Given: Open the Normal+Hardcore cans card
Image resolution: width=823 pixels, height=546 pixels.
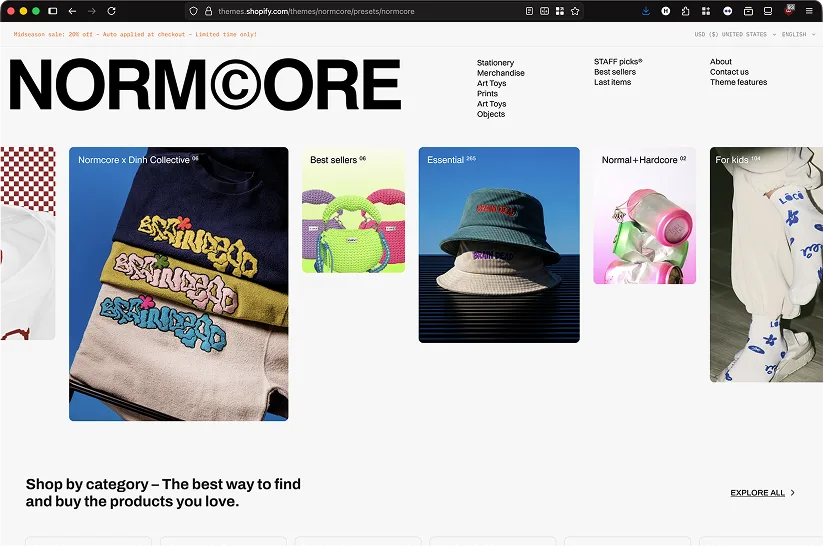Looking at the screenshot, I should pos(645,216).
